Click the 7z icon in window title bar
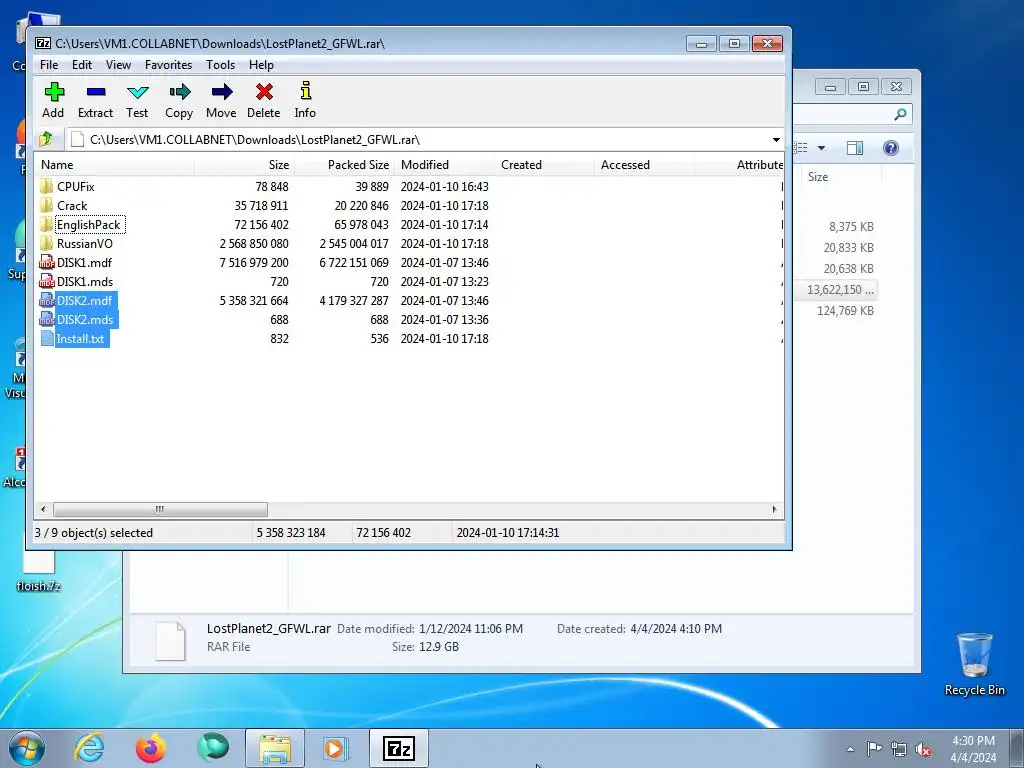1024x768 pixels. tap(43, 43)
